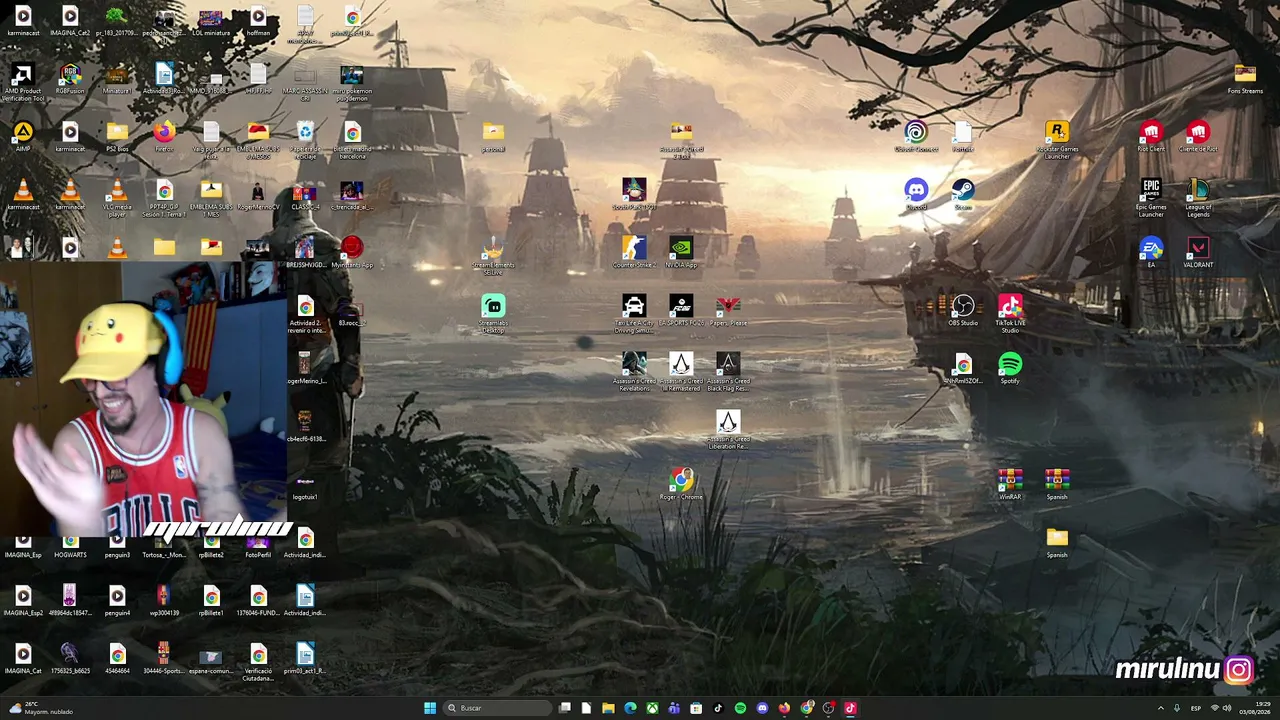Open the Xbox app in the taskbar
The image size is (1280, 720).
(x=652, y=708)
